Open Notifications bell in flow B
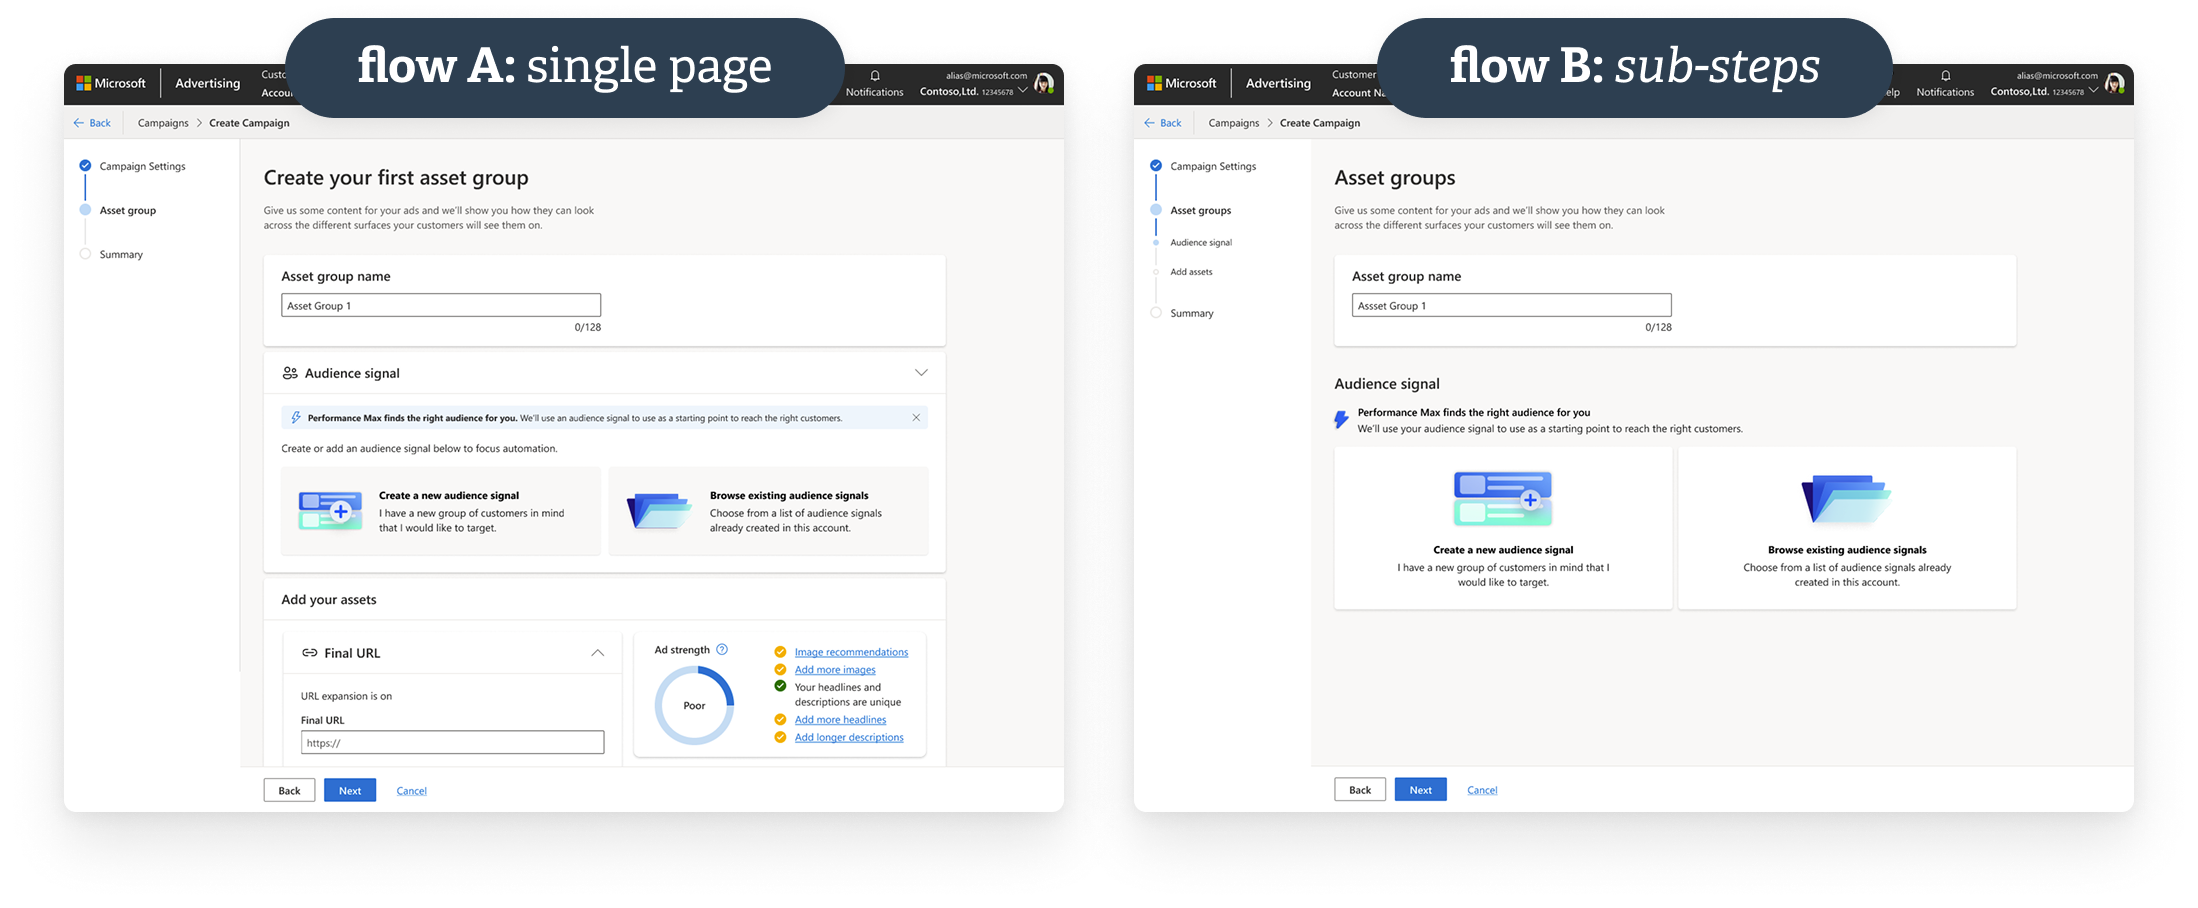The width and height of the screenshot is (2198, 908). point(1945,76)
